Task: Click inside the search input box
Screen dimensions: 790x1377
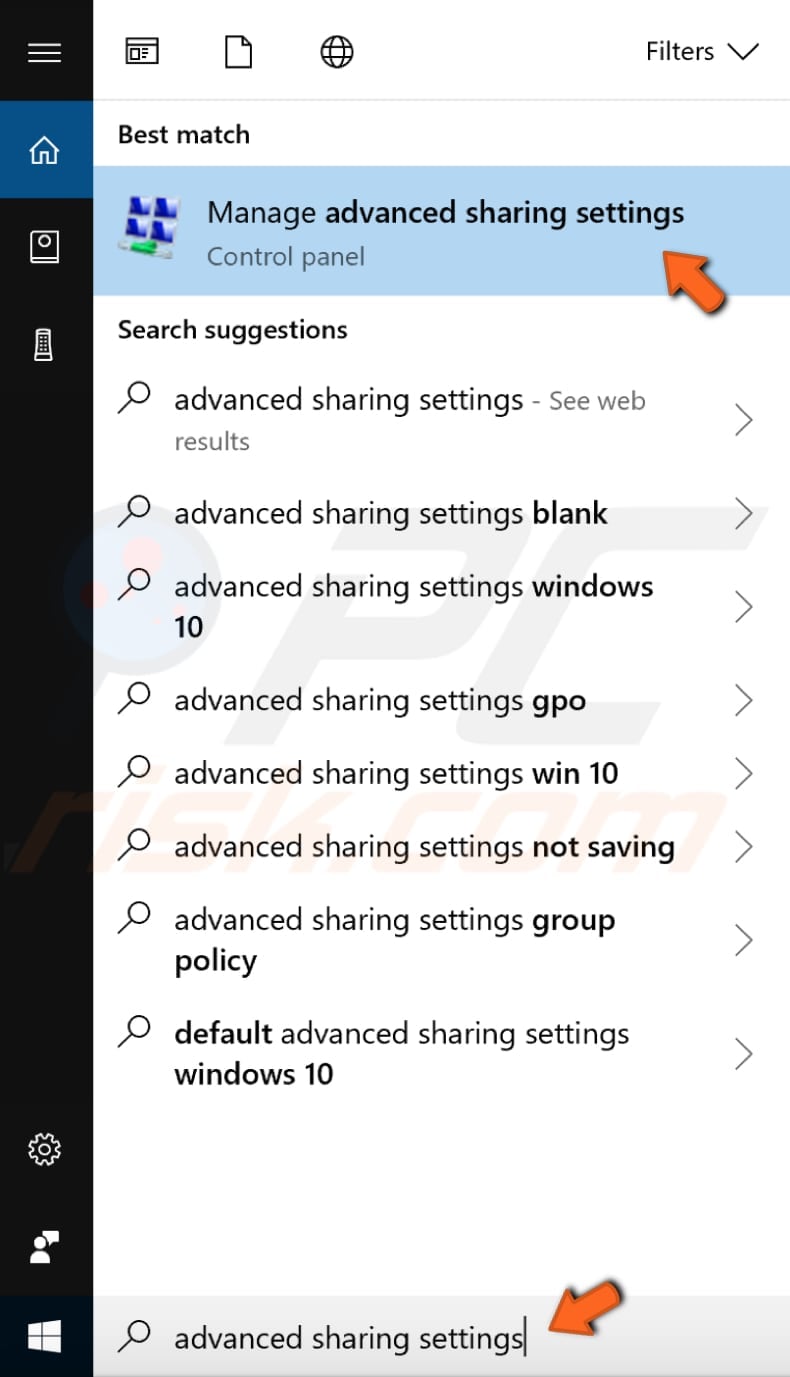Action: tap(350, 1337)
